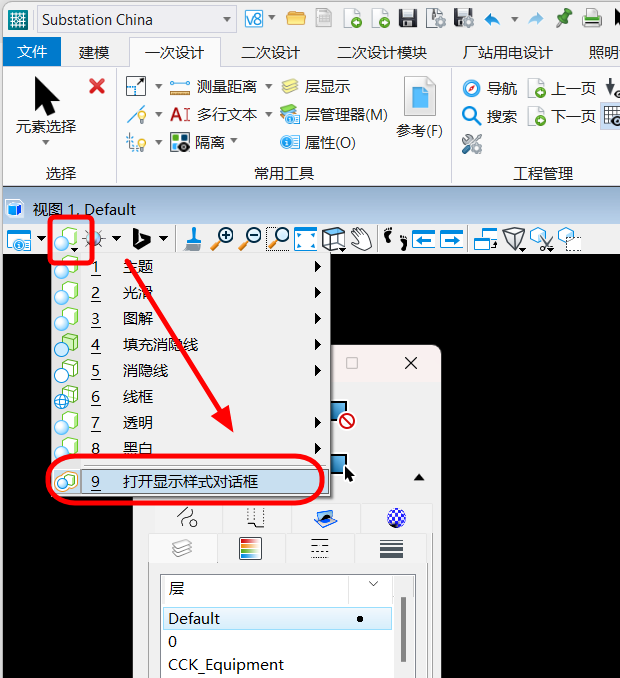Open the display style cube dropdown
620x678 pixels.
point(67,240)
